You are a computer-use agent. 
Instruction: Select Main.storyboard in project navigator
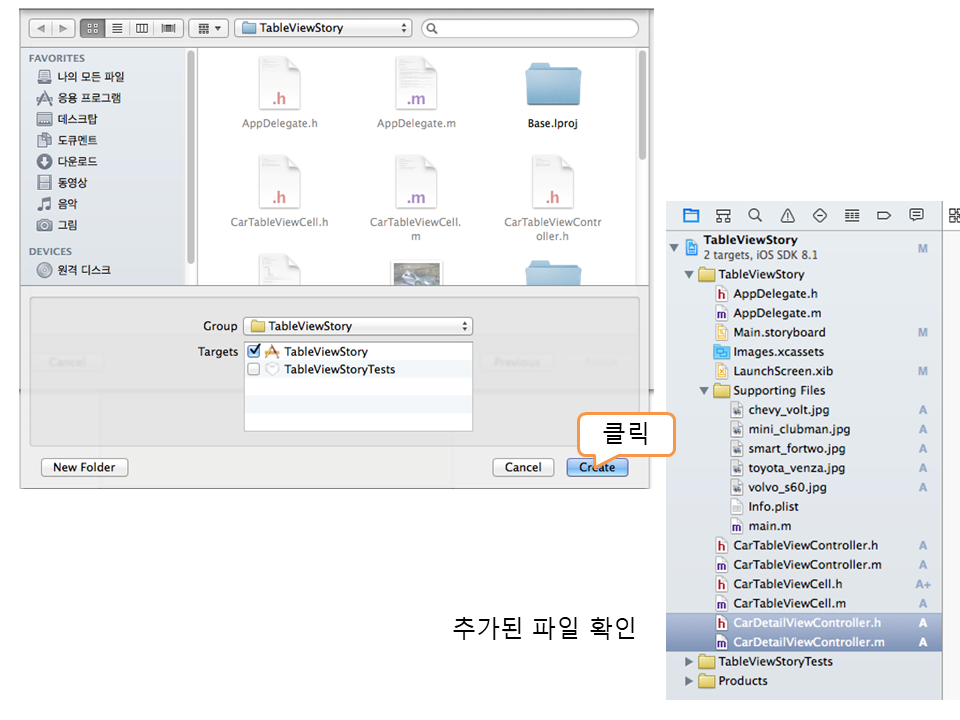click(779, 332)
